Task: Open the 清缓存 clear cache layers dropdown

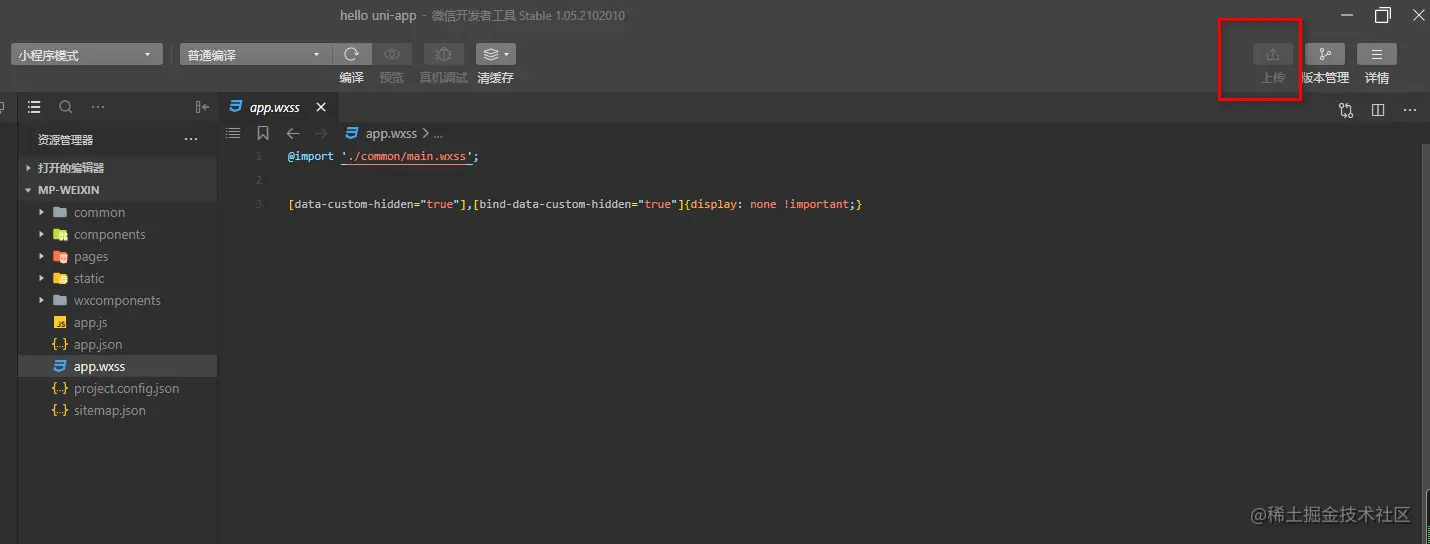Action: click(495, 54)
